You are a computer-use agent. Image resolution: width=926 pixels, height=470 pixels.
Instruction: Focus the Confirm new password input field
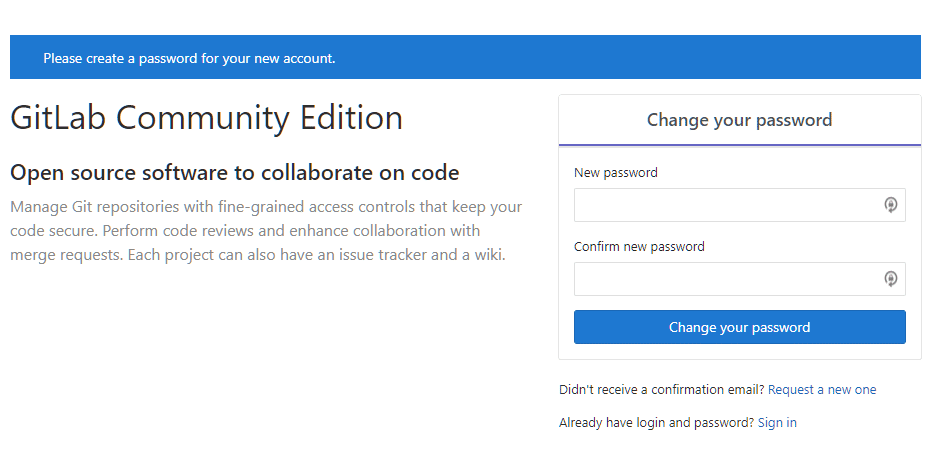point(739,279)
